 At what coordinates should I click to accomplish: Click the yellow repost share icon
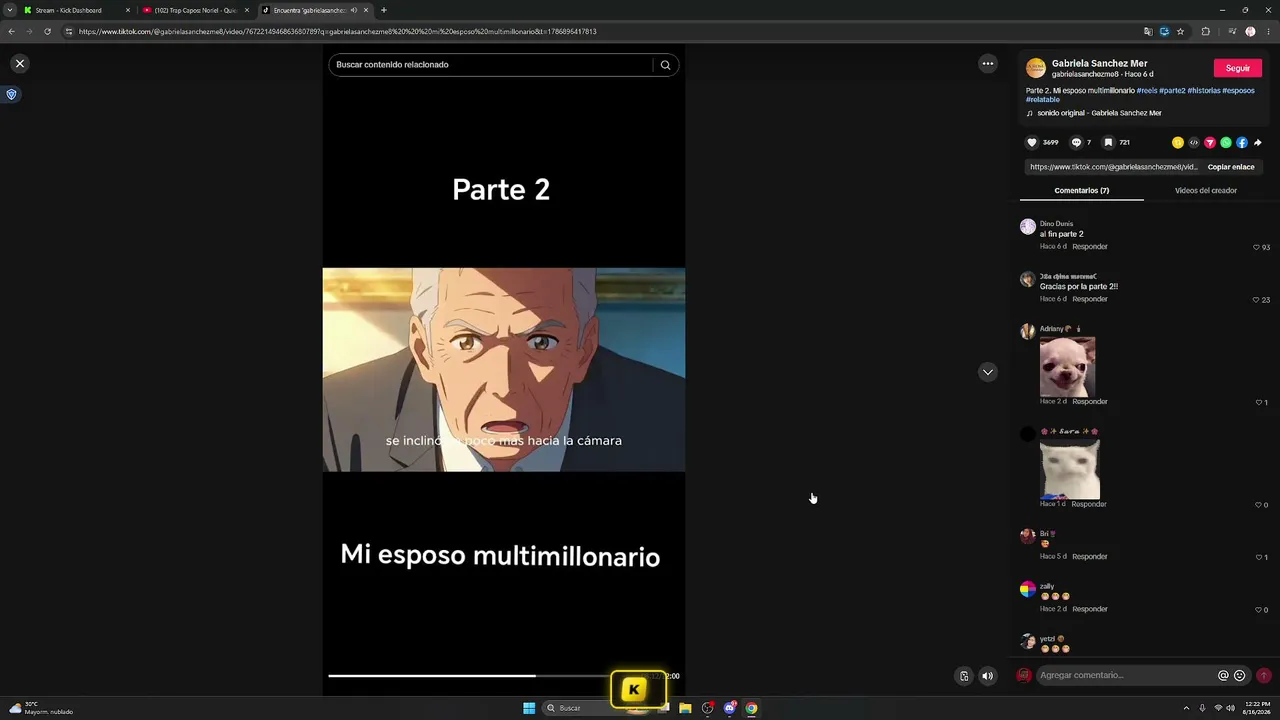(1178, 143)
